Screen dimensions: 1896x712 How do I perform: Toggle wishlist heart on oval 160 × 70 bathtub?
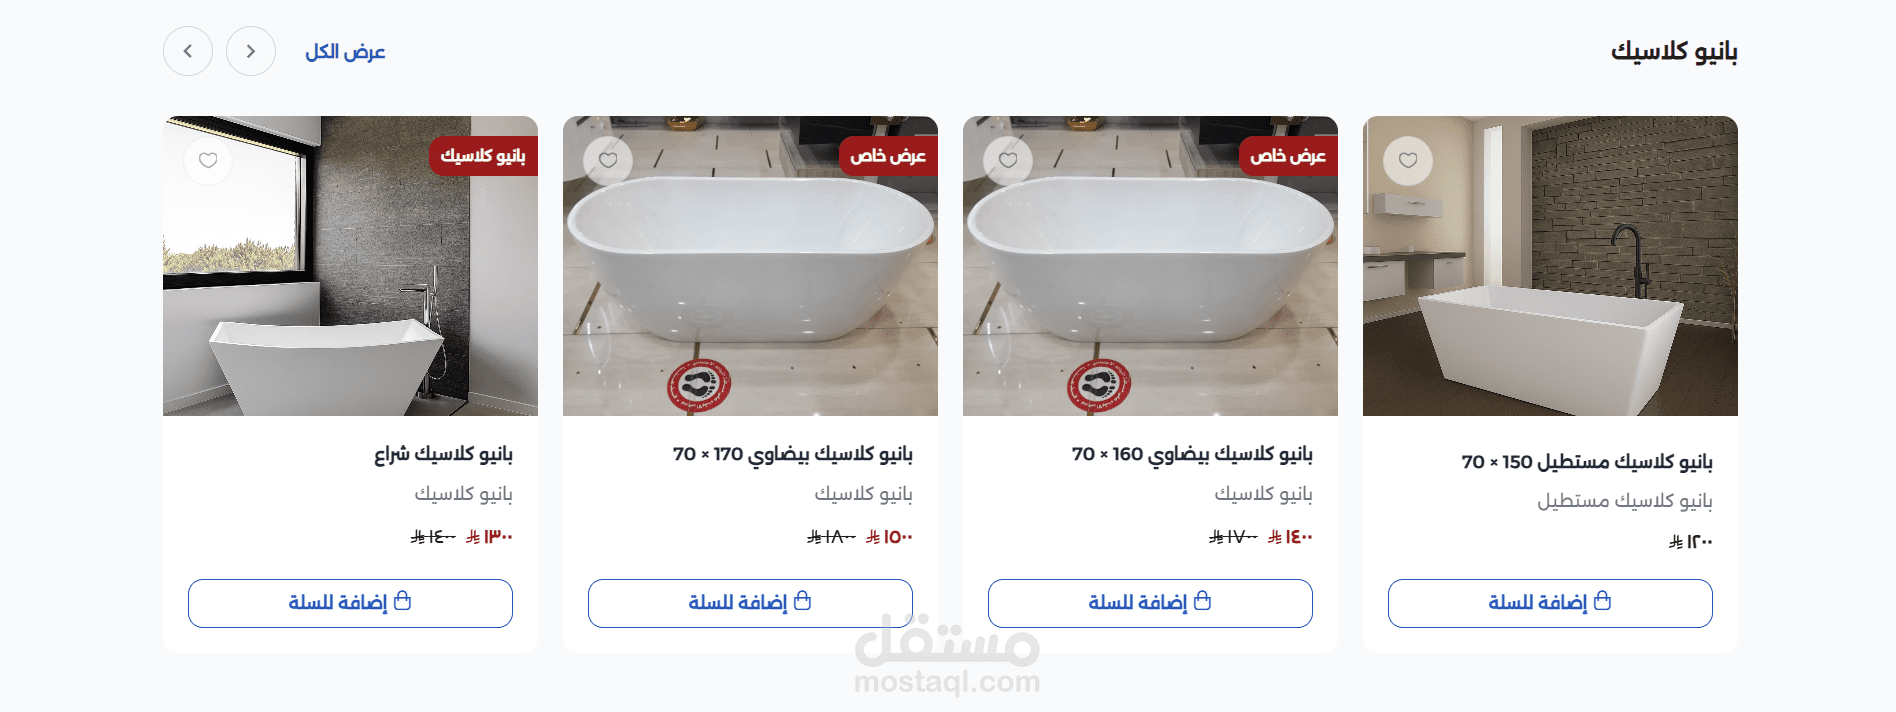pos(1008,160)
